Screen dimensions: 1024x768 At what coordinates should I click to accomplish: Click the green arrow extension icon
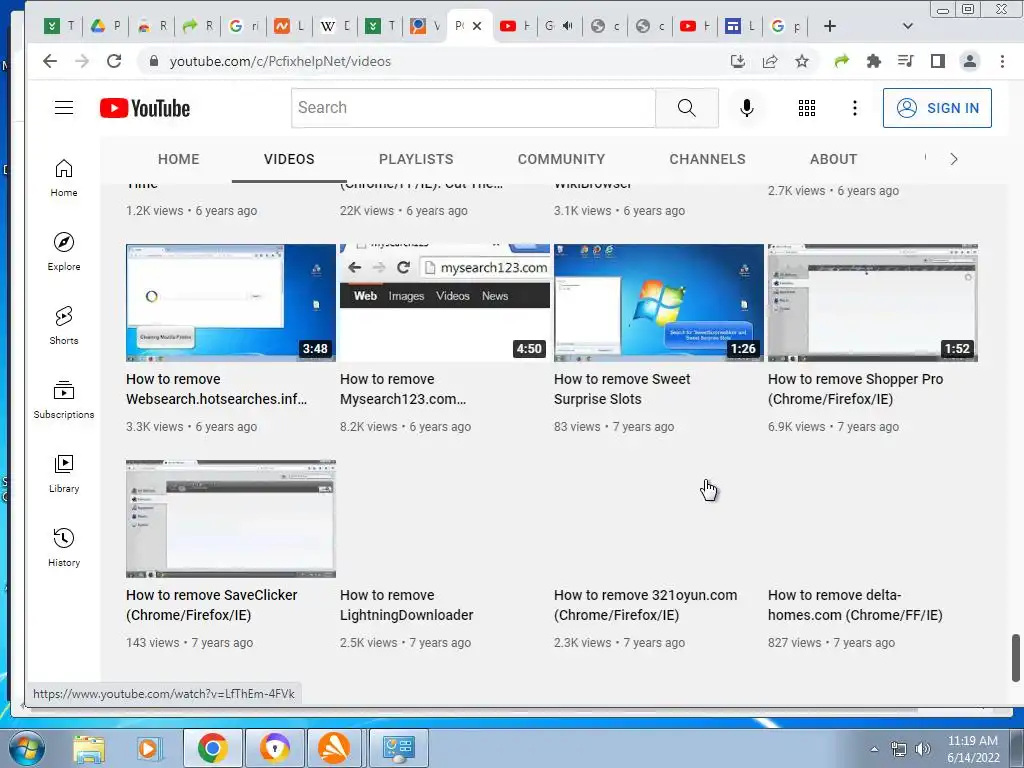tap(841, 61)
